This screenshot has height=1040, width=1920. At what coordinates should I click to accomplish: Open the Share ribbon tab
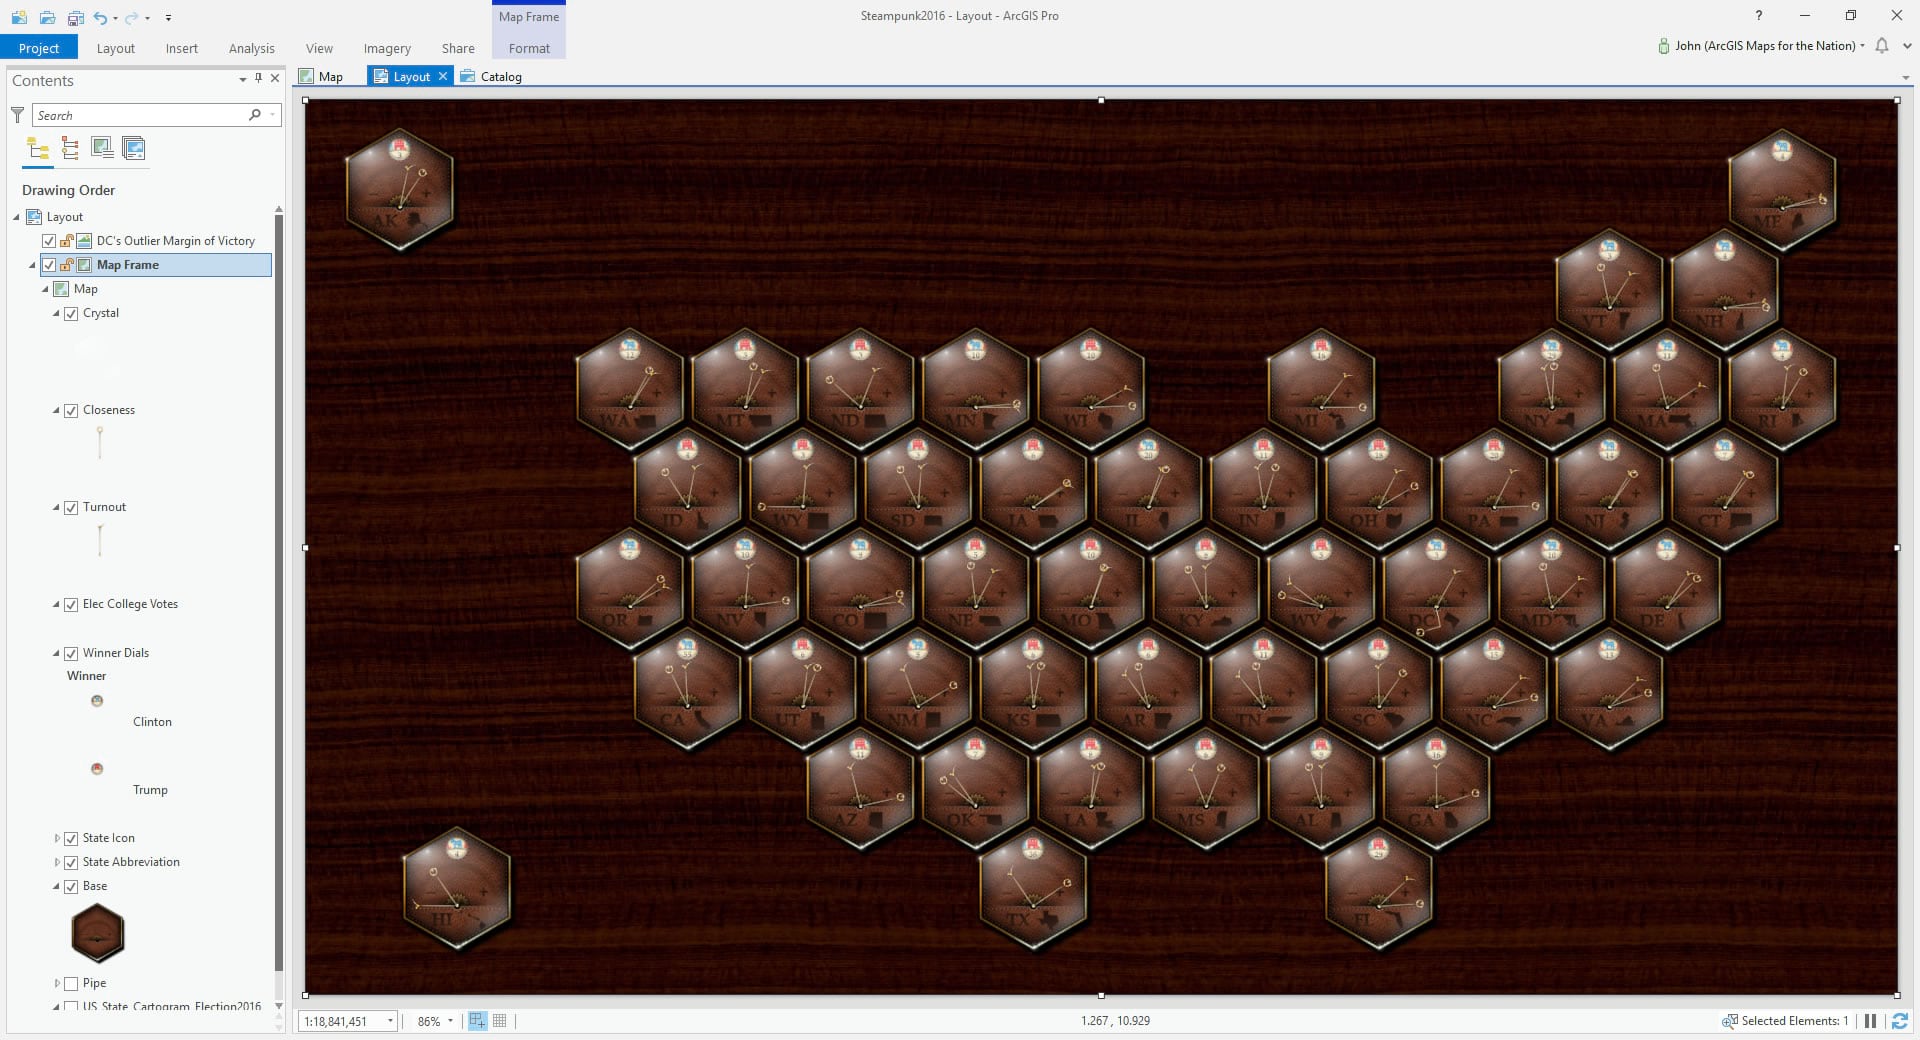tap(458, 48)
